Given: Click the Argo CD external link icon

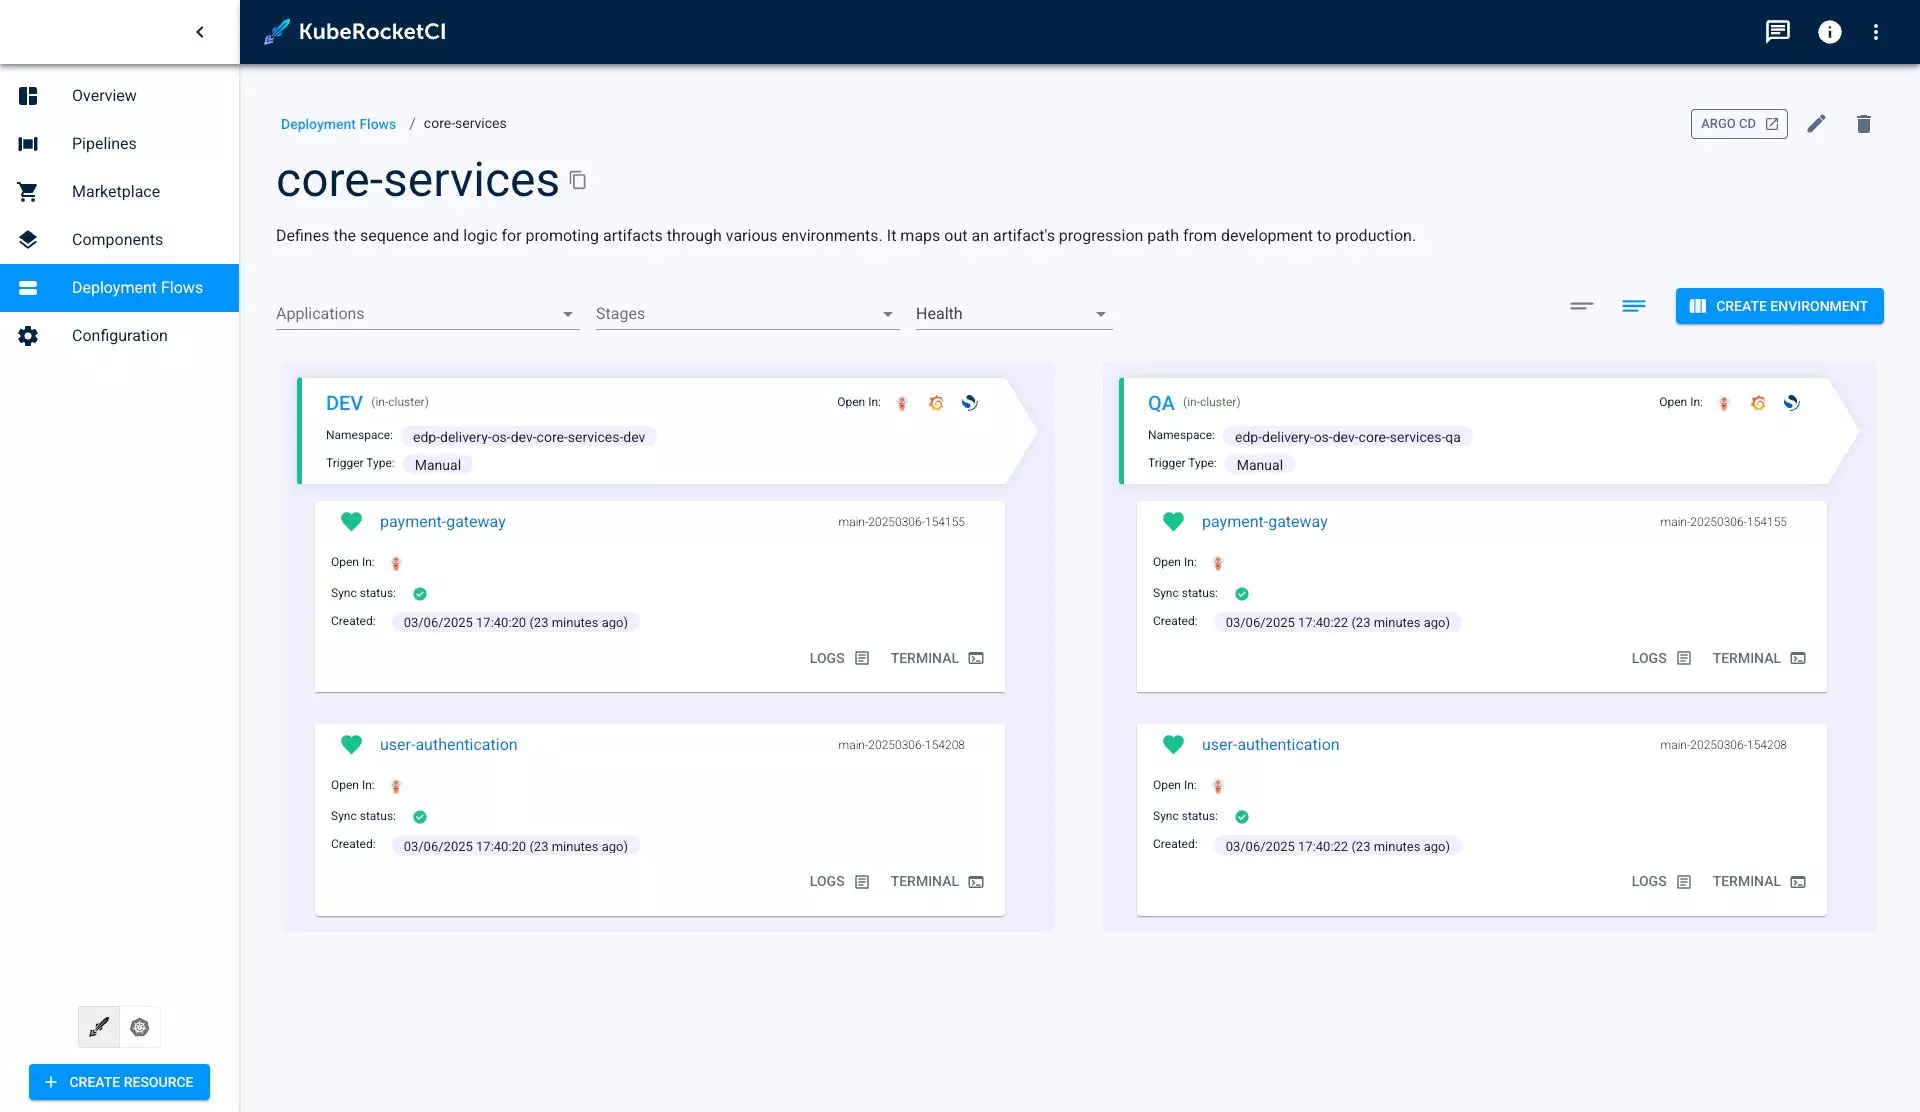Looking at the screenshot, I should [1773, 123].
